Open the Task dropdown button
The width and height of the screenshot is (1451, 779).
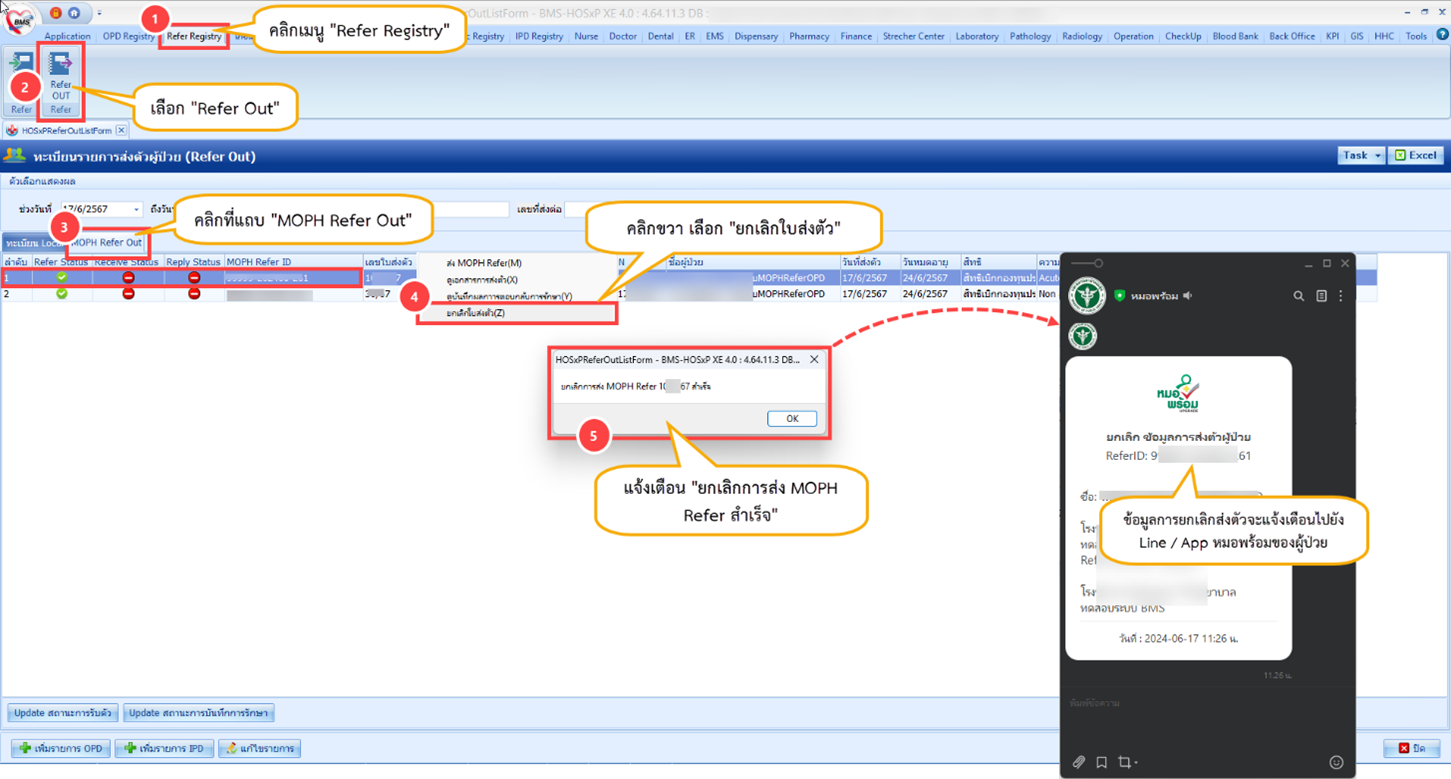[1361, 155]
